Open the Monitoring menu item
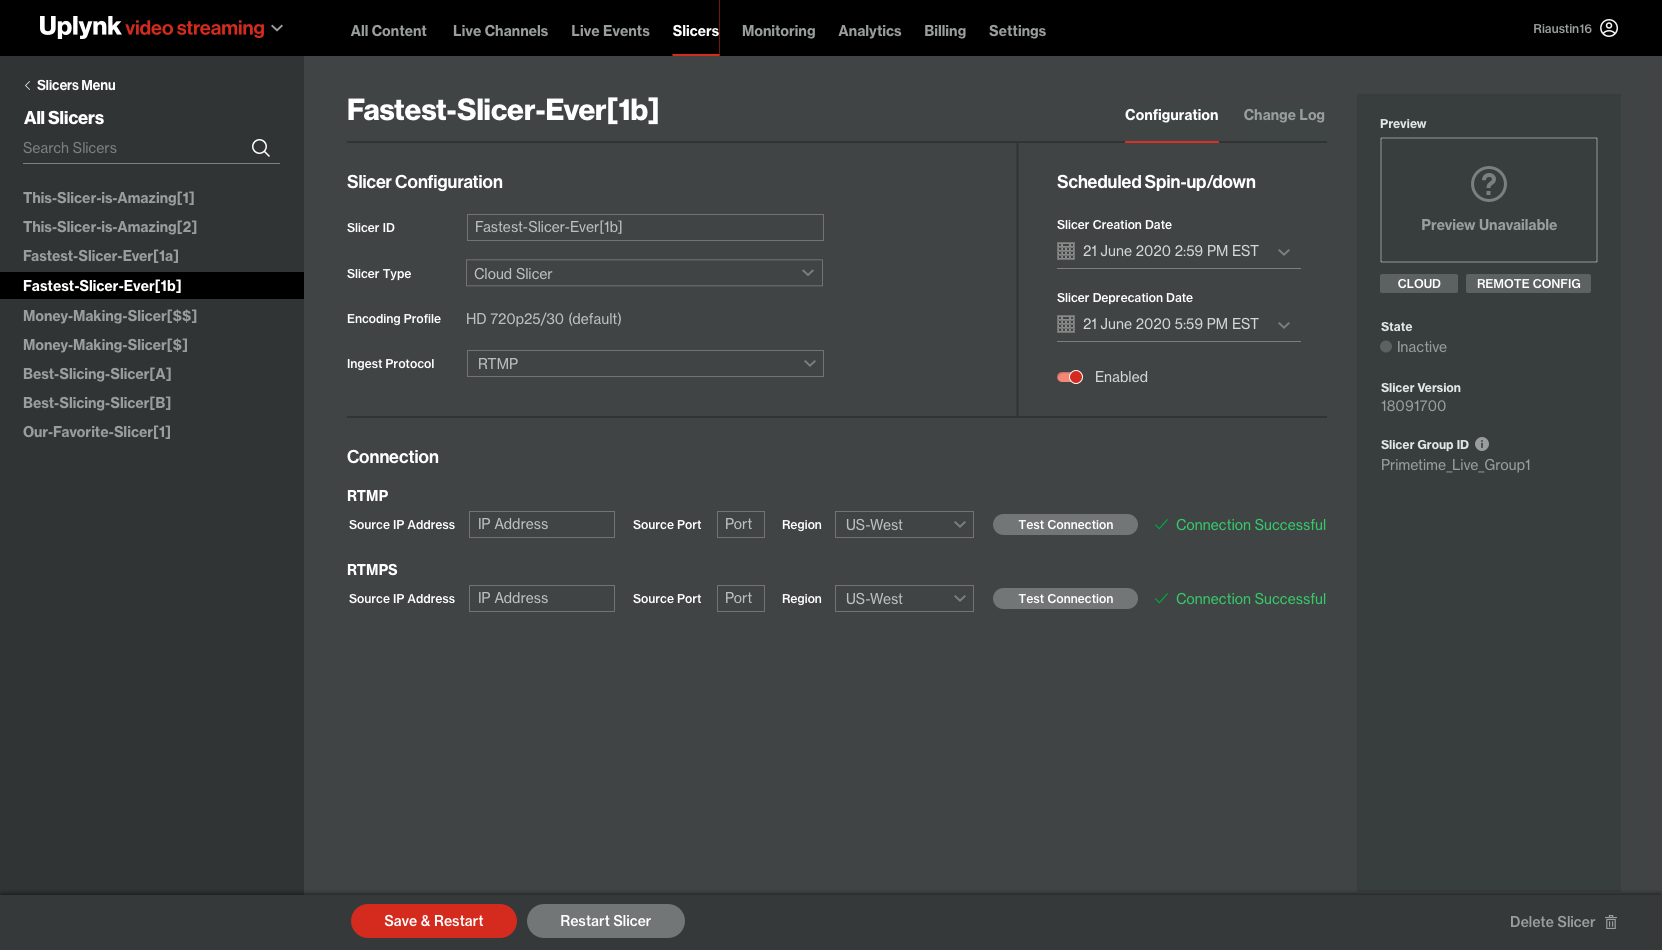 pos(778,31)
